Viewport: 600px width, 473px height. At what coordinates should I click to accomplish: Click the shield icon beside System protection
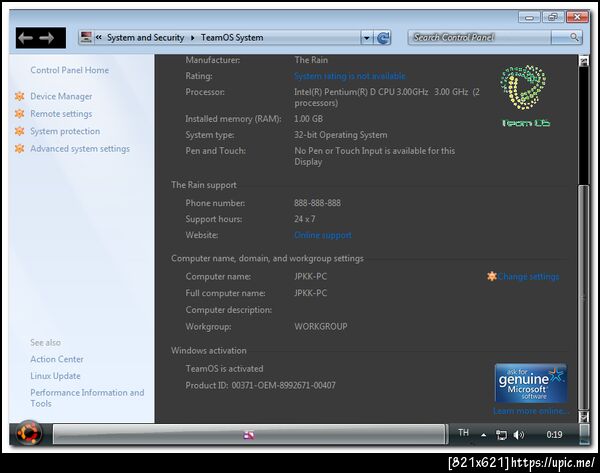click(20, 131)
